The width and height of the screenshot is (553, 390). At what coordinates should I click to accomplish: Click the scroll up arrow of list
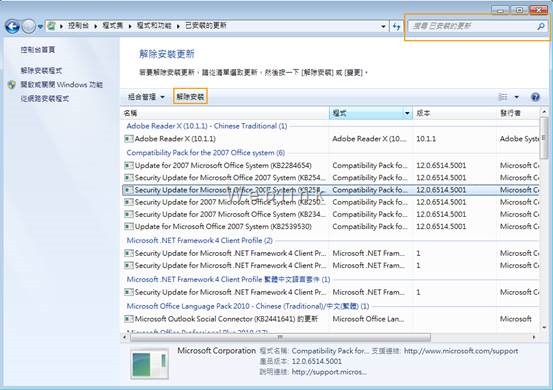tap(544, 112)
